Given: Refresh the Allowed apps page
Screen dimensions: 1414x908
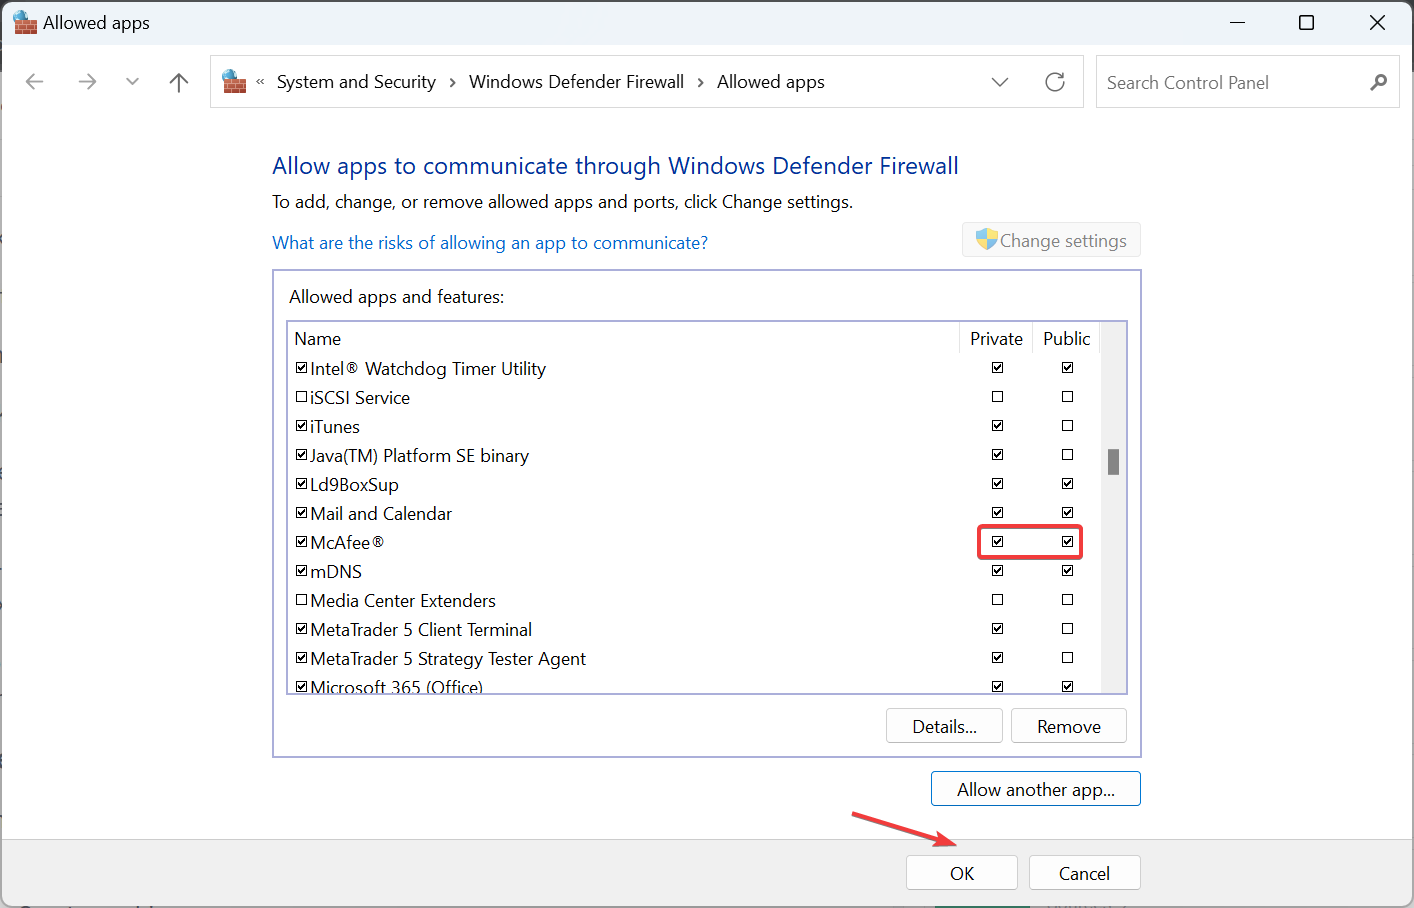Looking at the screenshot, I should click(1055, 82).
